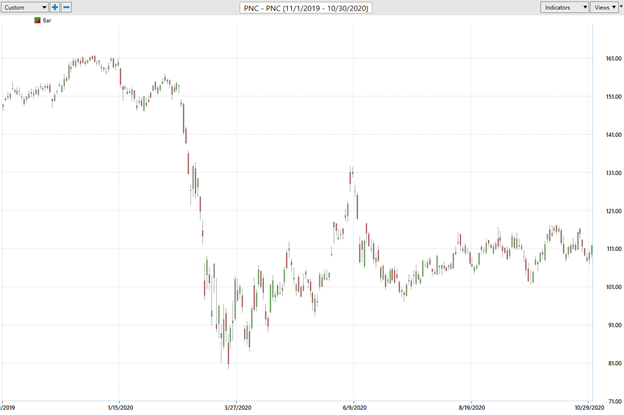Click the 71.00 price axis label
Viewport: 624px width, 415px height.
614,401
